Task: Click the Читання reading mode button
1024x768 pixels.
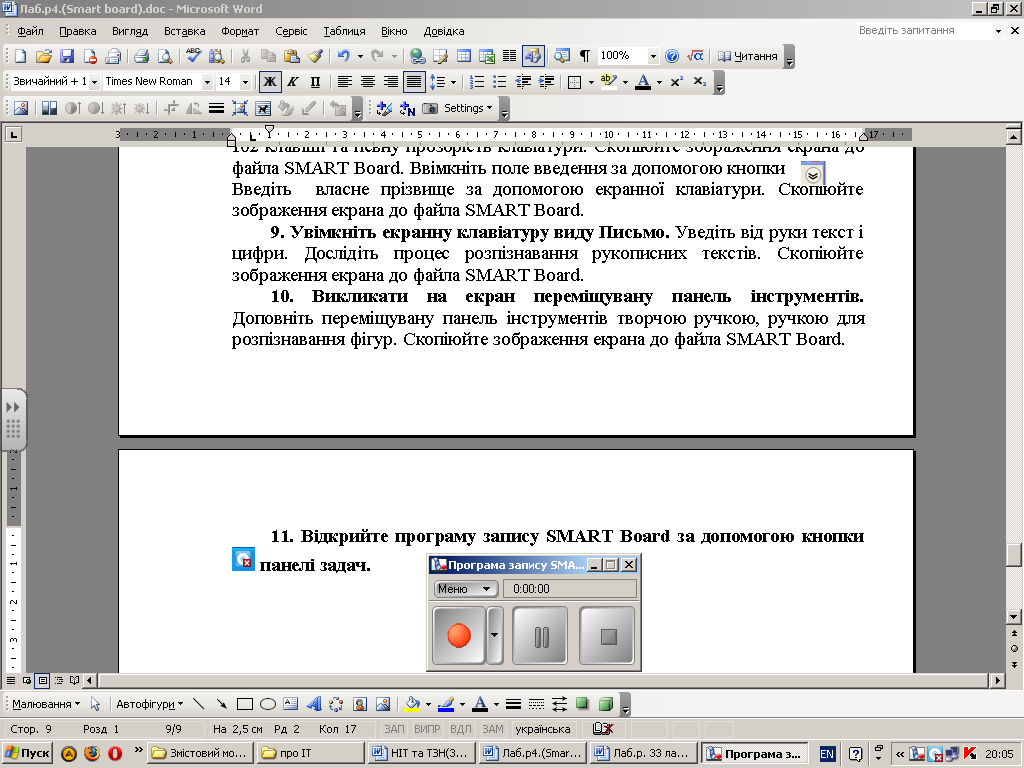Action: pos(748,56)
